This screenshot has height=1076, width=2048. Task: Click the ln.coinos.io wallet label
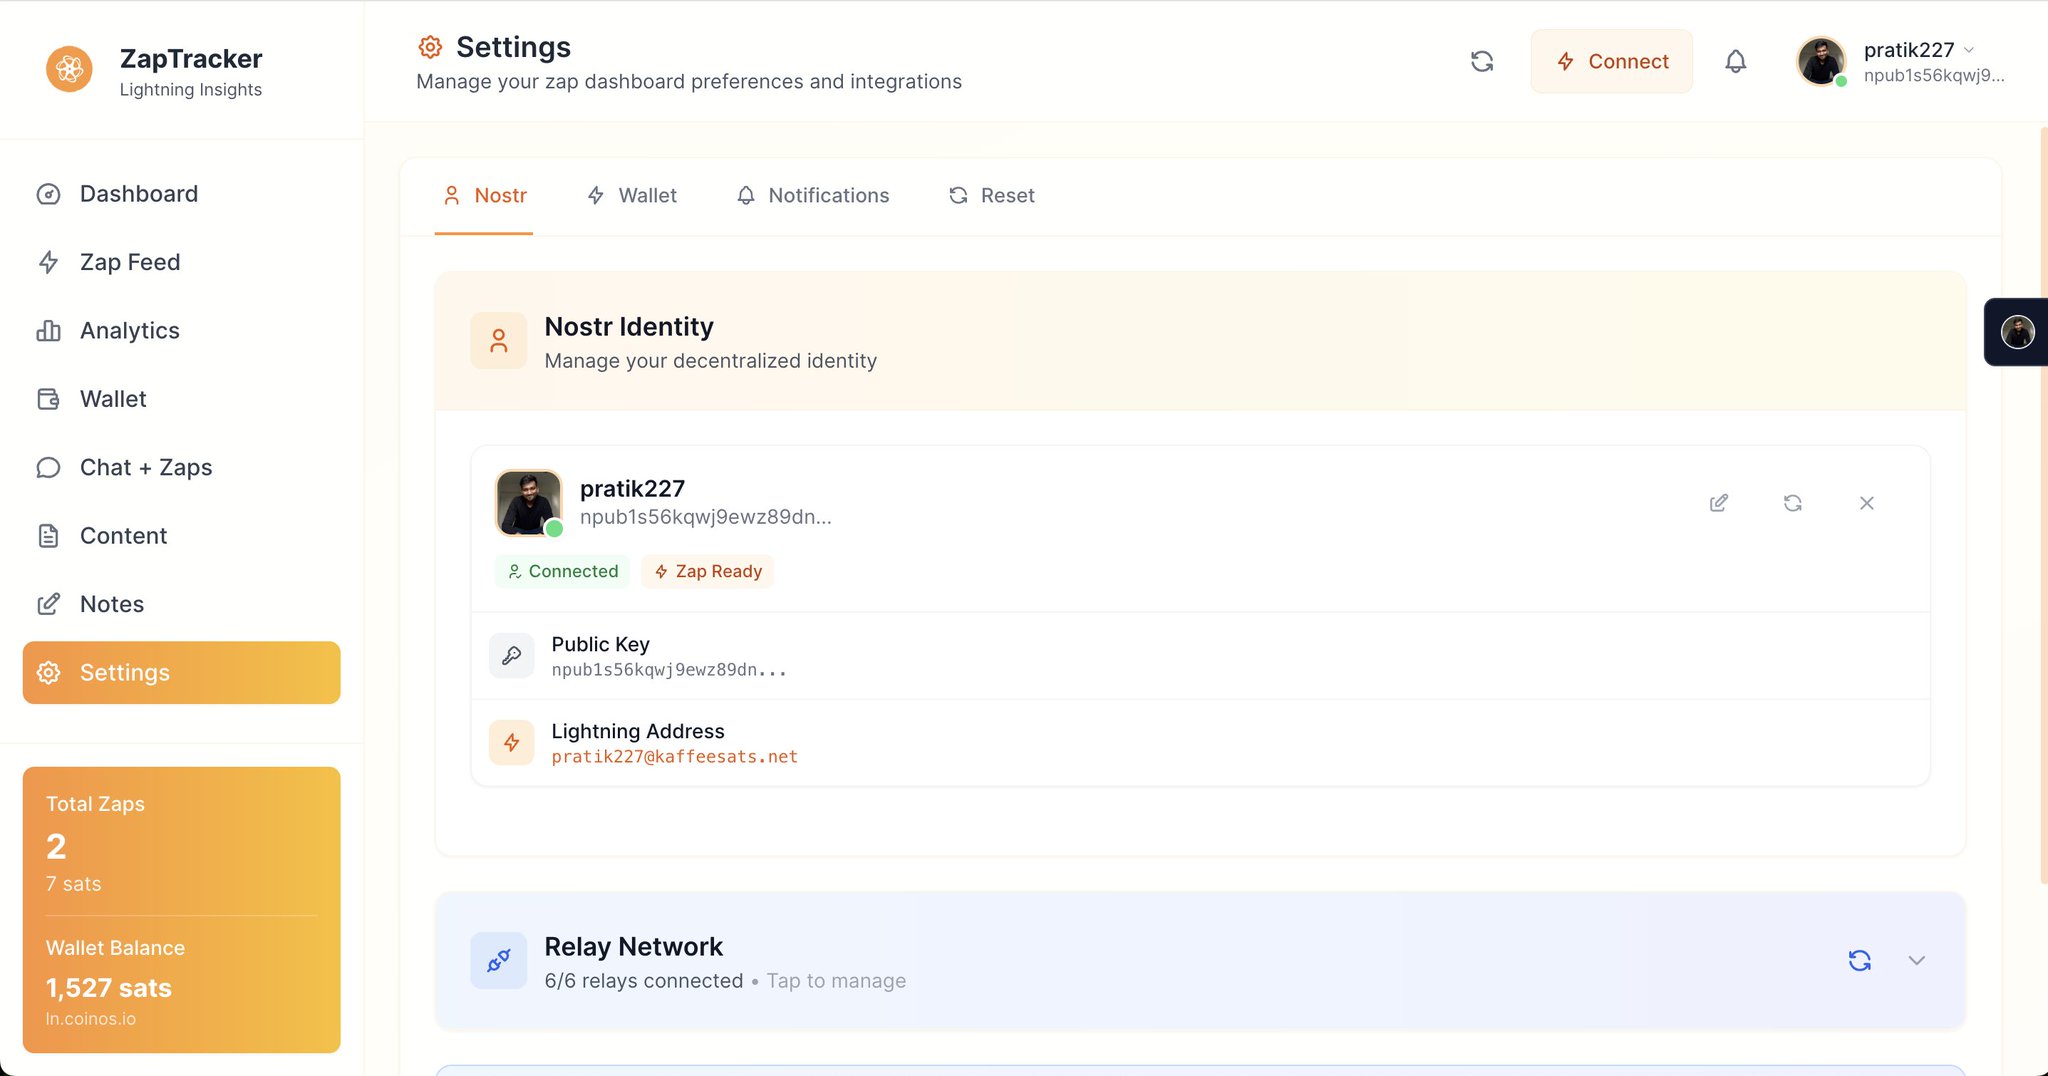(91, 1019)
